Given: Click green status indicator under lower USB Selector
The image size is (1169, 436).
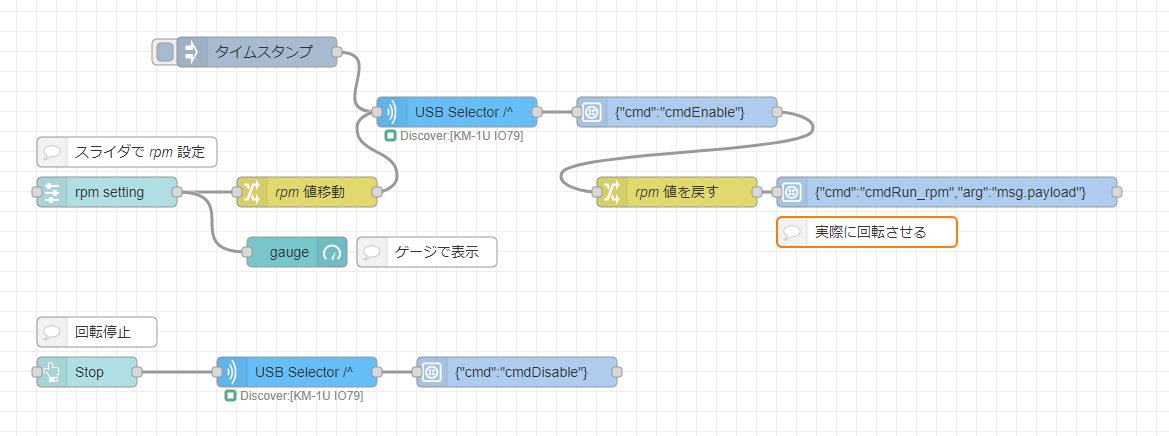Looking at the screenshot, I should pos(230,396).
